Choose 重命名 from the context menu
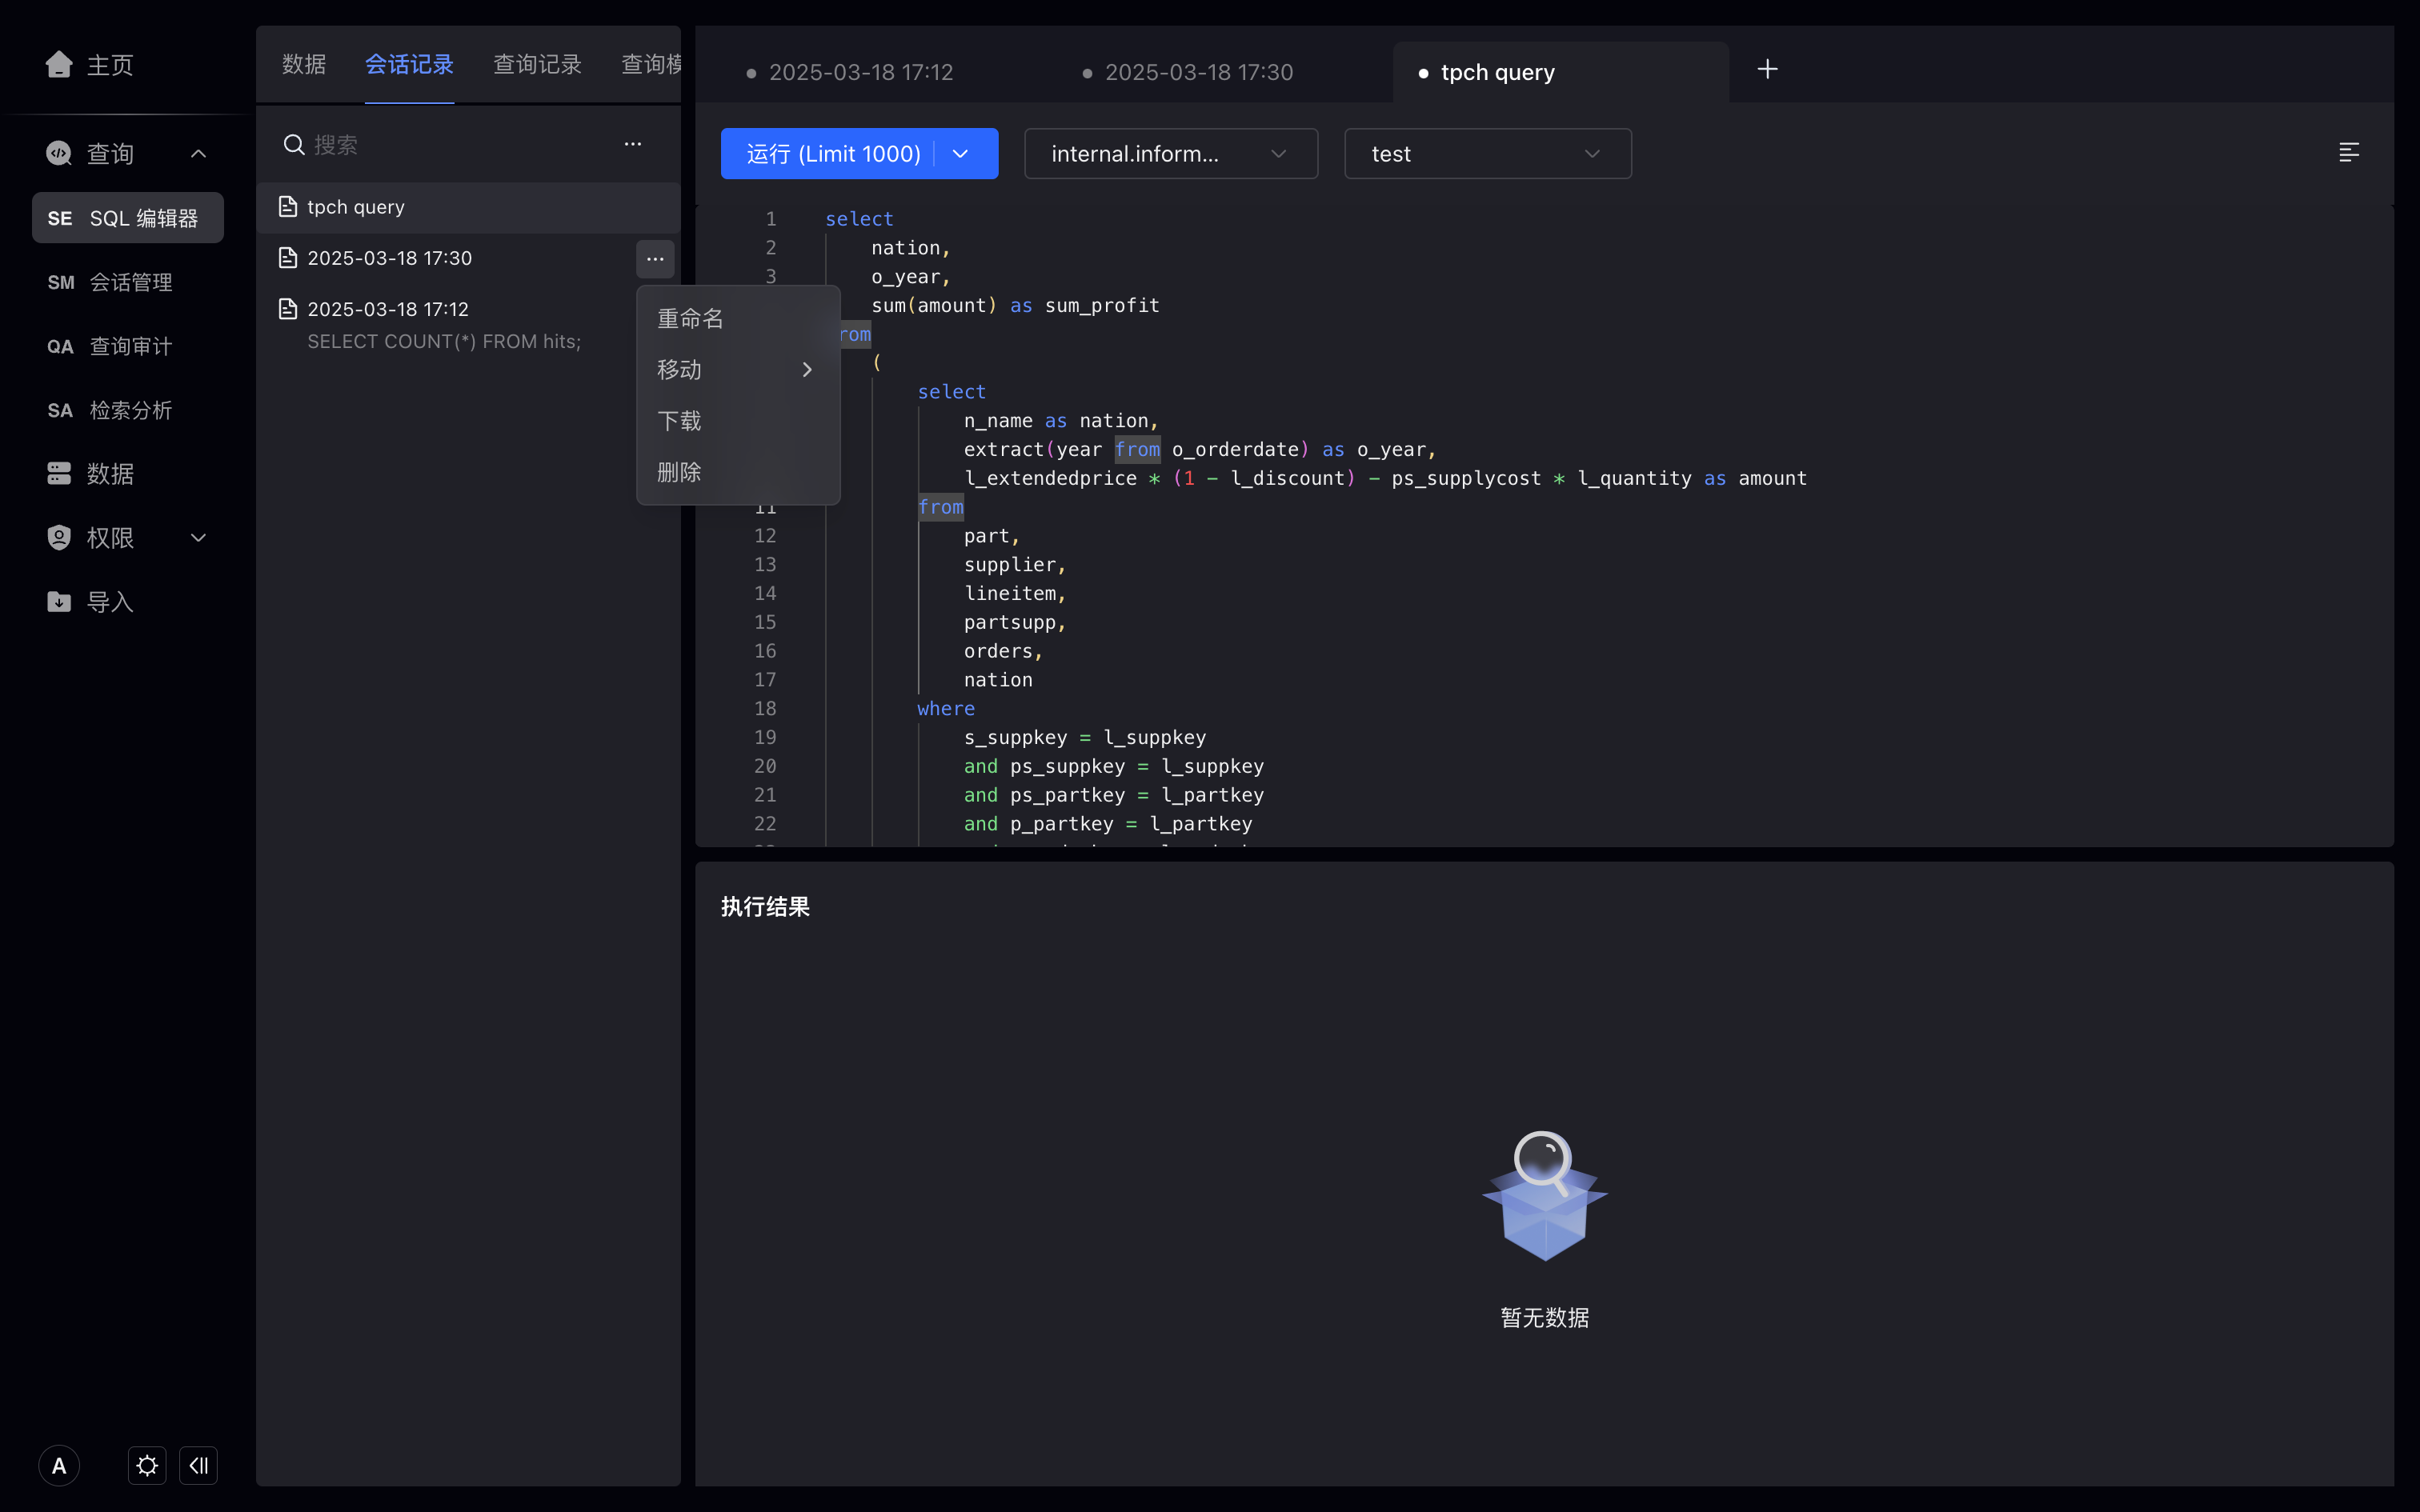Screen dimensions: 2420x1512 point(738,319)
